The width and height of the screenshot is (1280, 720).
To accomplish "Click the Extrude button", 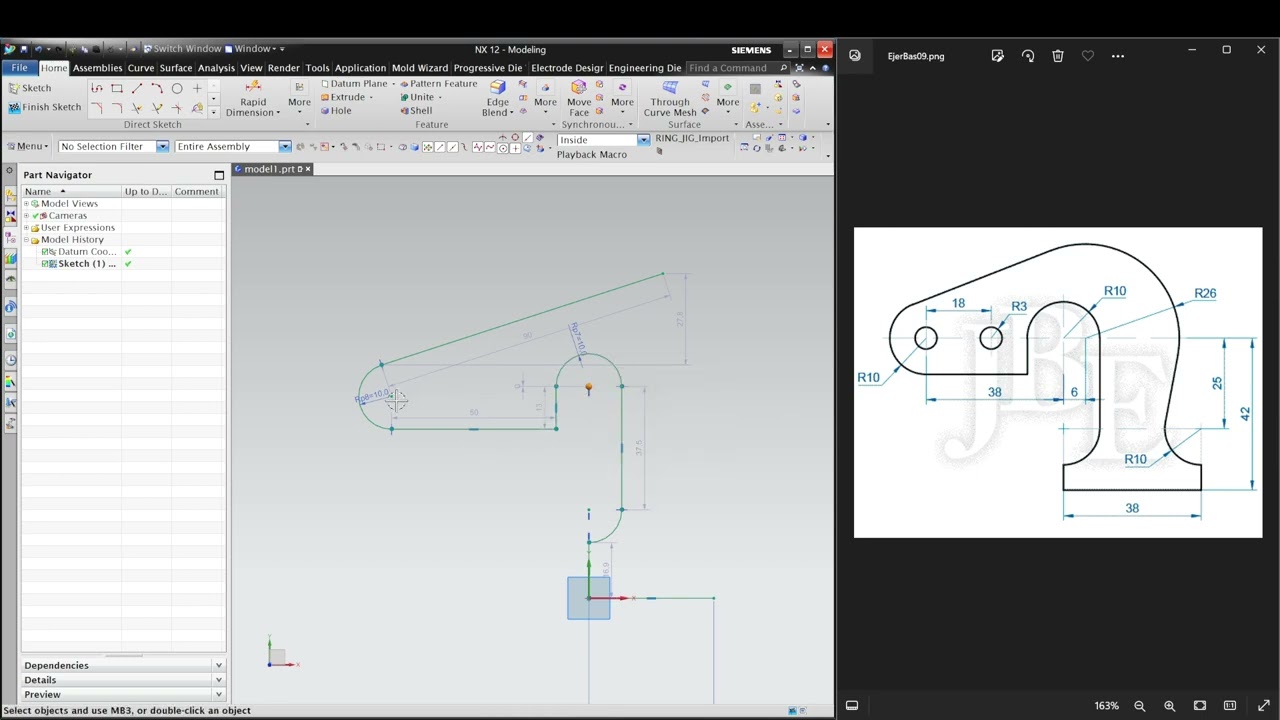I will click(342, 97).
